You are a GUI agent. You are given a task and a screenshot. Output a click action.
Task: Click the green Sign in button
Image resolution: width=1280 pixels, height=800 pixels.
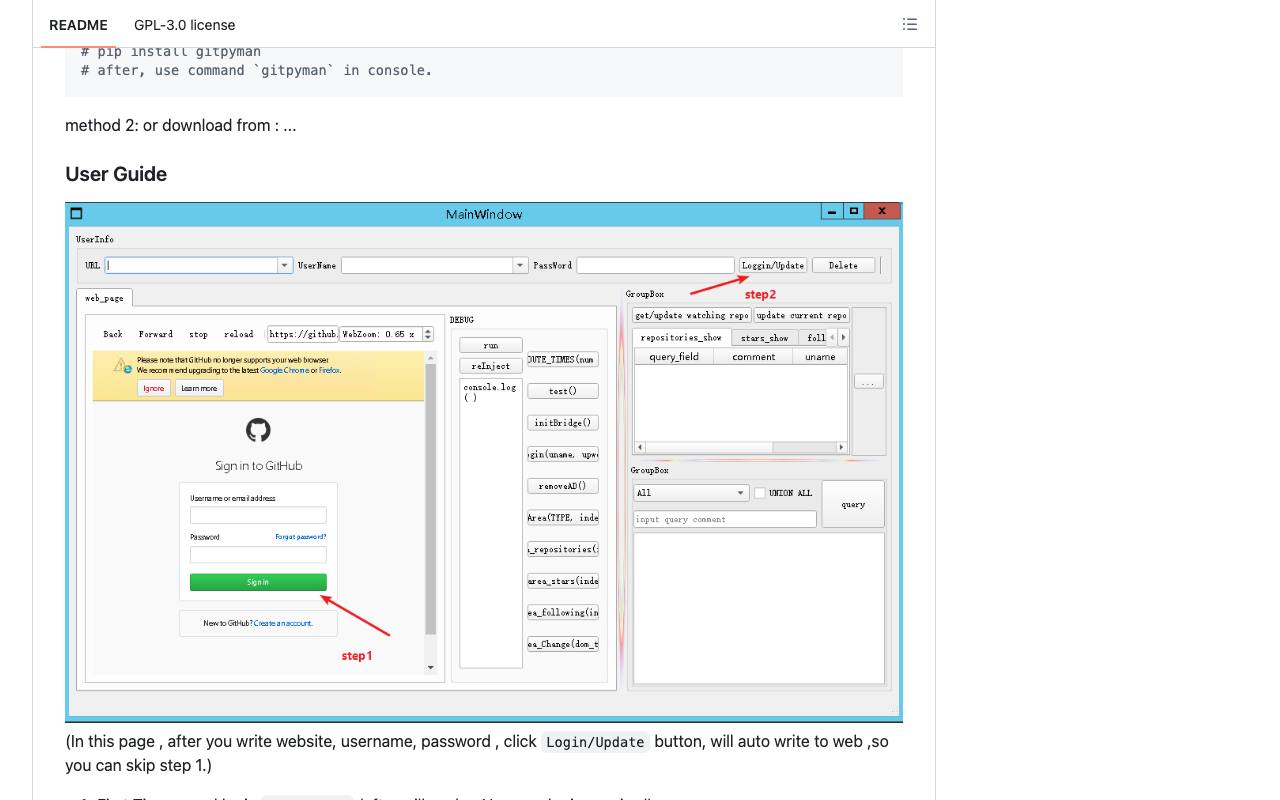[x=258, y=582]
